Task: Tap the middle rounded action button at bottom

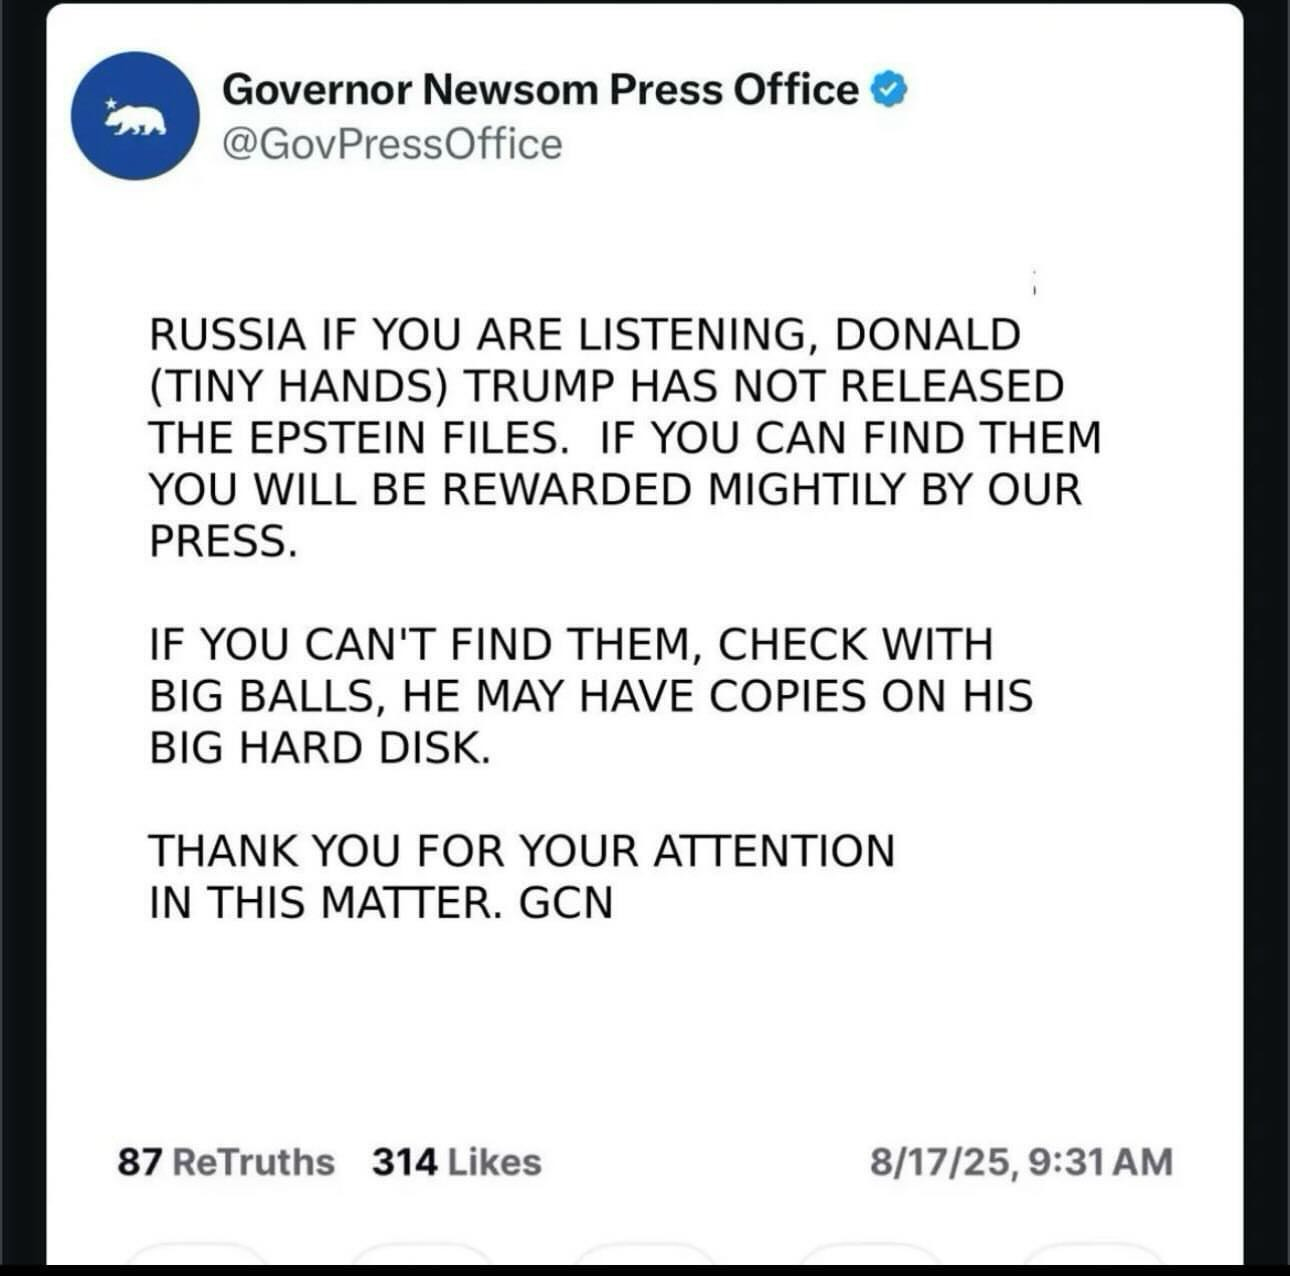Action: [645, 1255]
